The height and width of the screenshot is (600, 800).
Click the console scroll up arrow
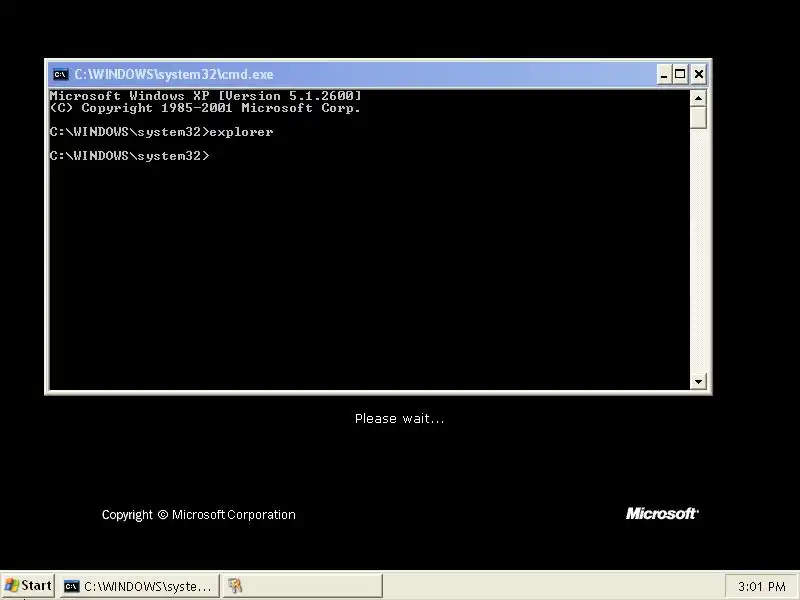(698, 97)
